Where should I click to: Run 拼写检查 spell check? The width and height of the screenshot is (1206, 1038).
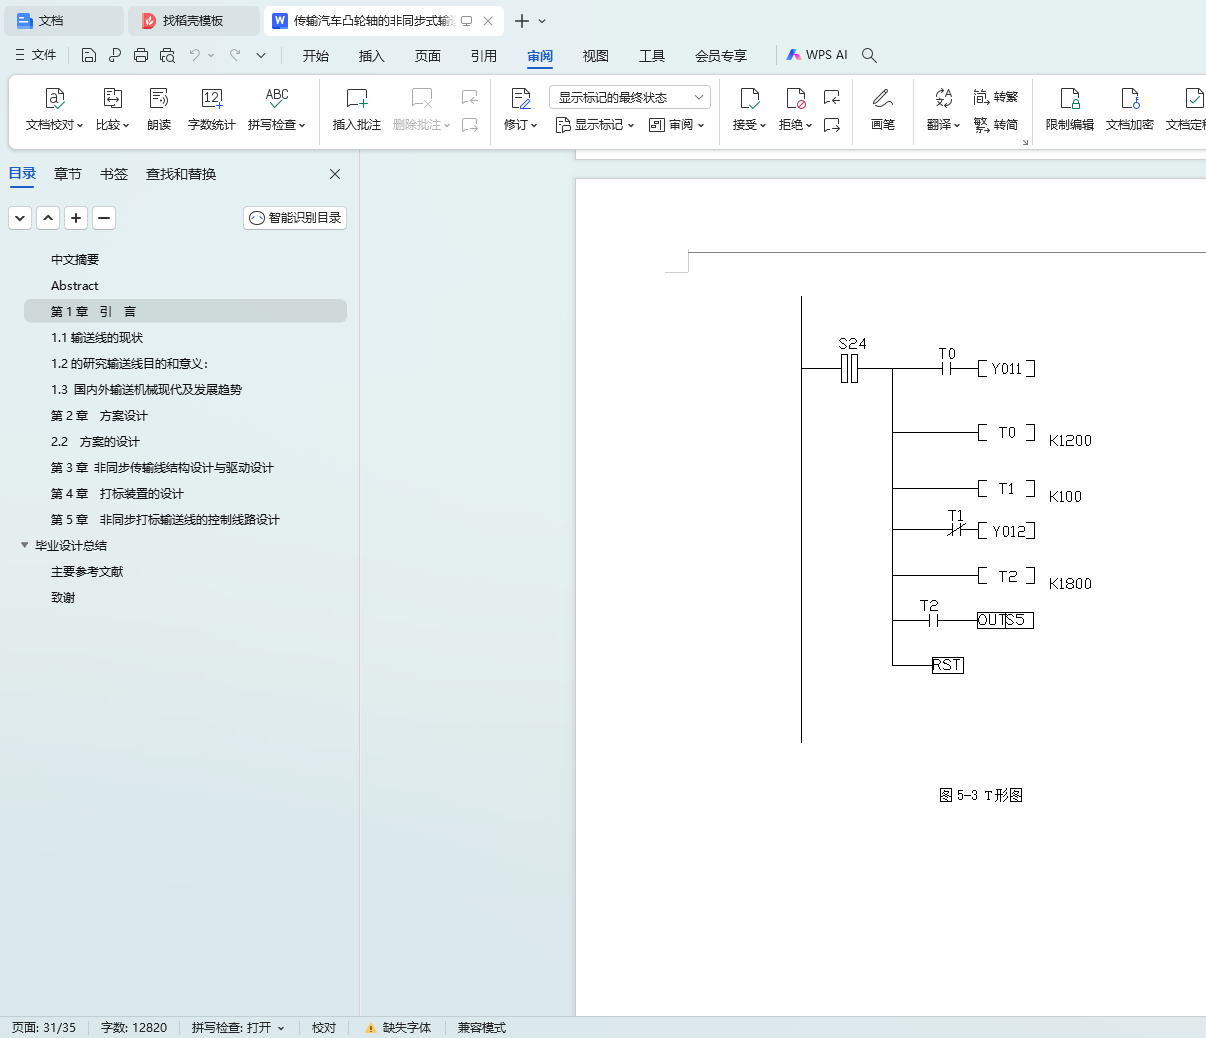277,109
